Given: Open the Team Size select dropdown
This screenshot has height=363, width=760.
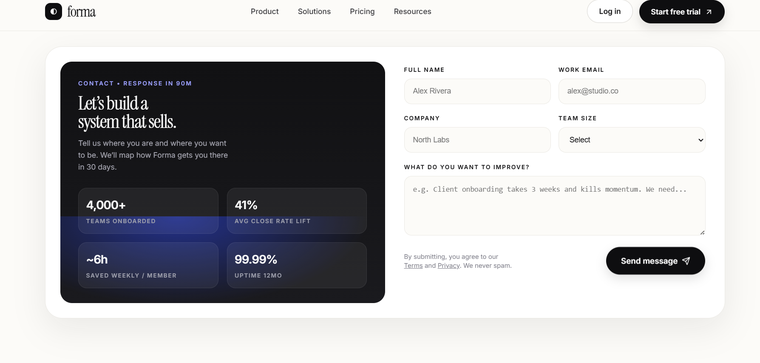Looking at the screenshot, I should [x=632, y=140].
